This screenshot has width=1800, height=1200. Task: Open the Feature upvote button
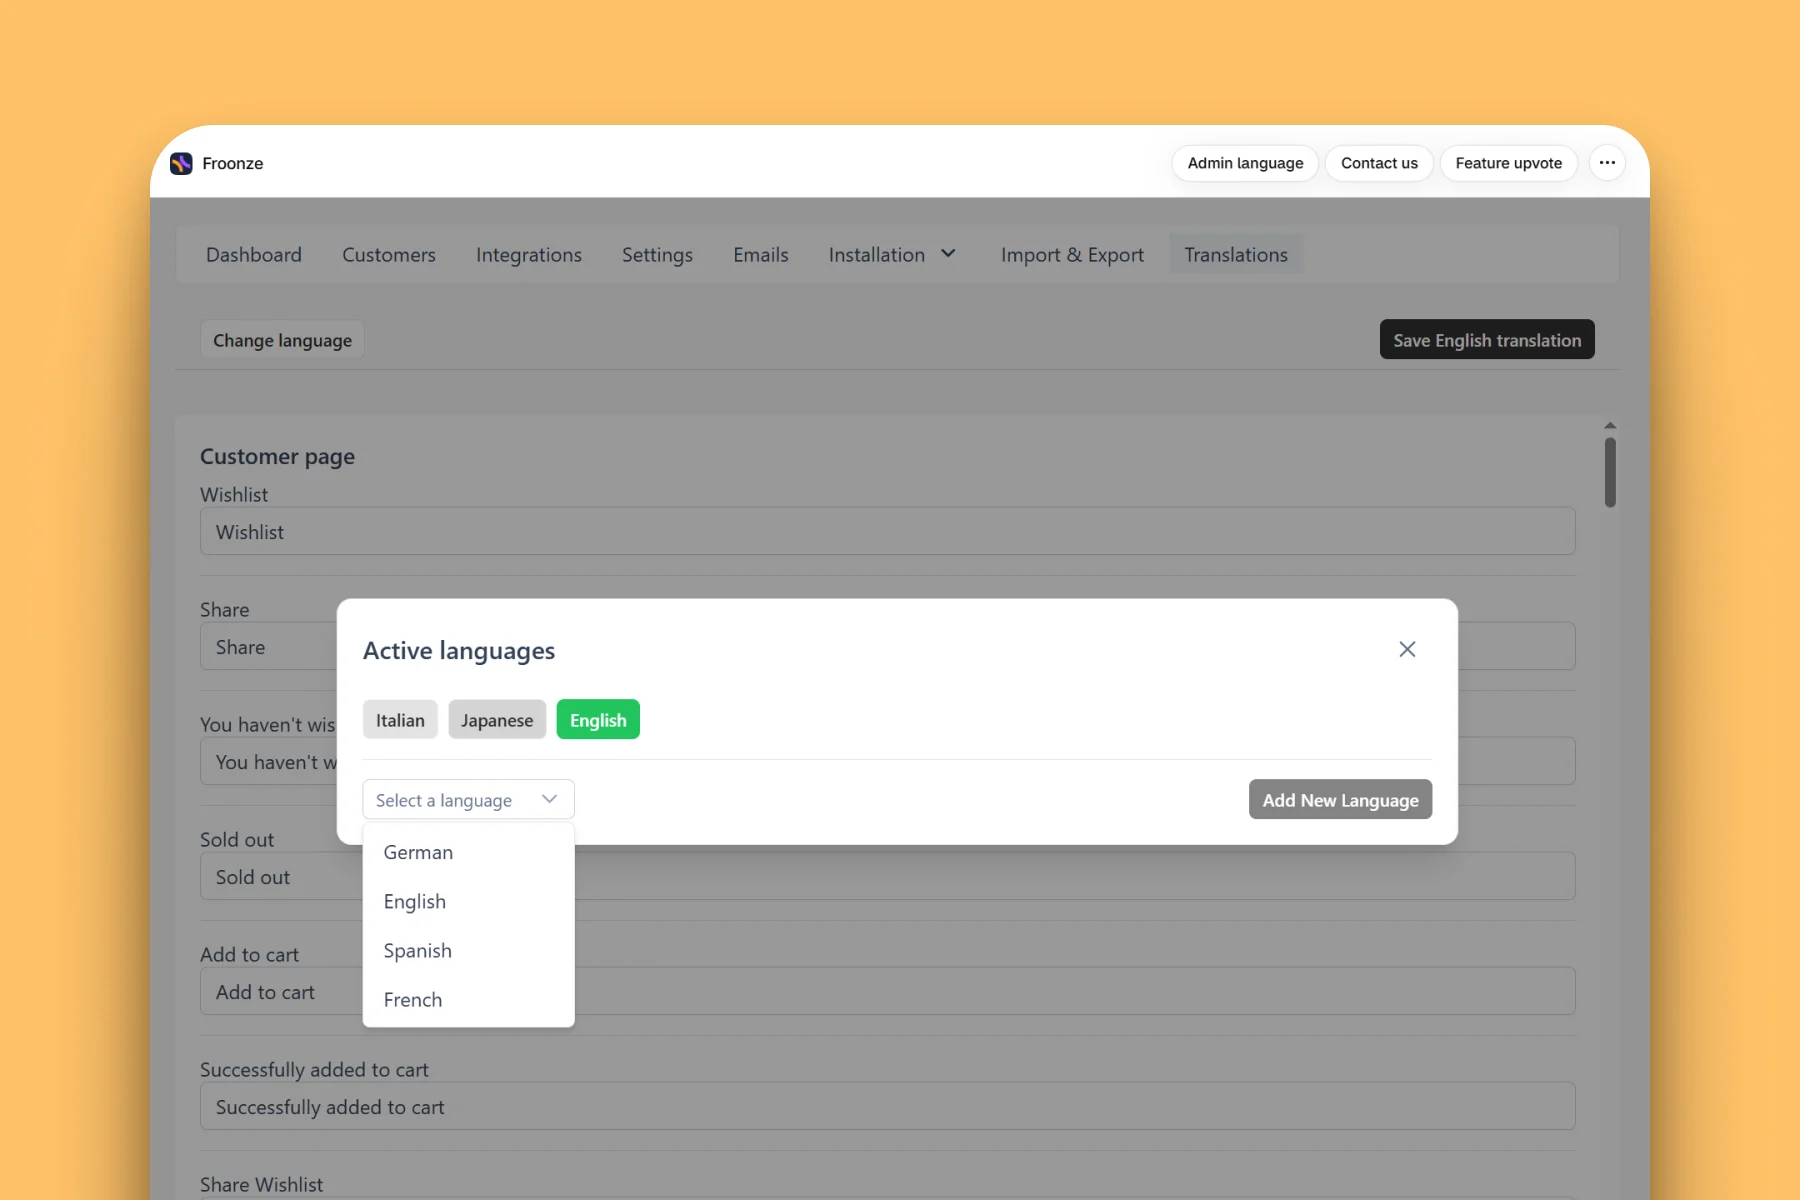(1508, 163)
